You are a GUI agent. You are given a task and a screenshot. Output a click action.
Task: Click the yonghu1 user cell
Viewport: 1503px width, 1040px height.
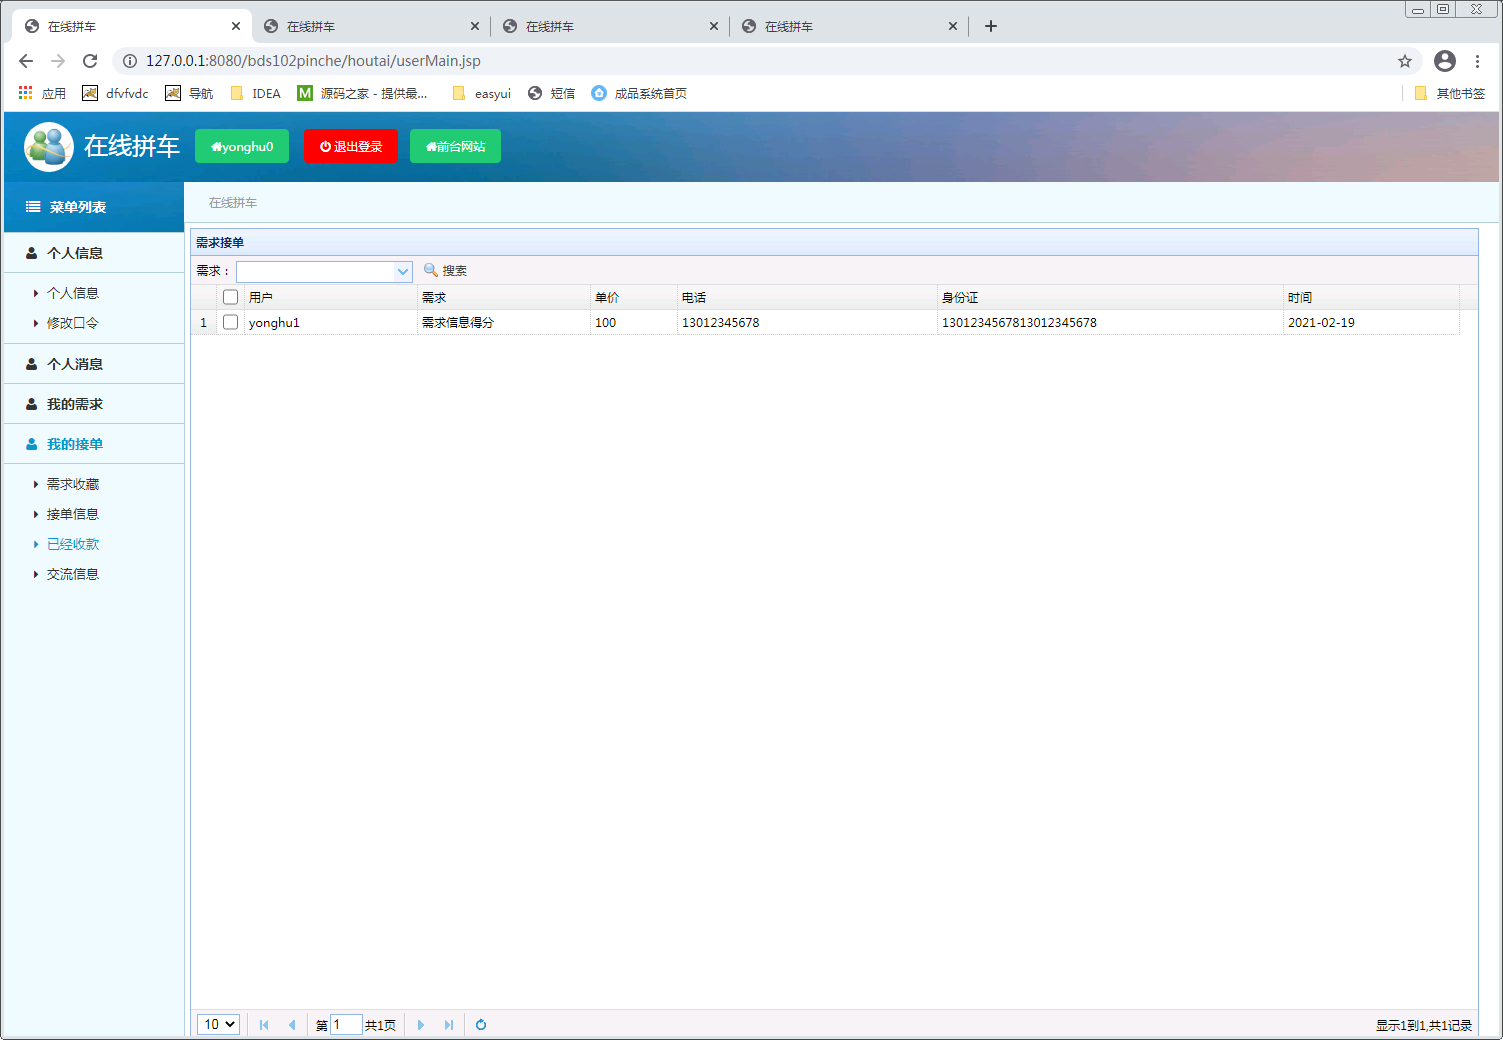tap(330, 322)
